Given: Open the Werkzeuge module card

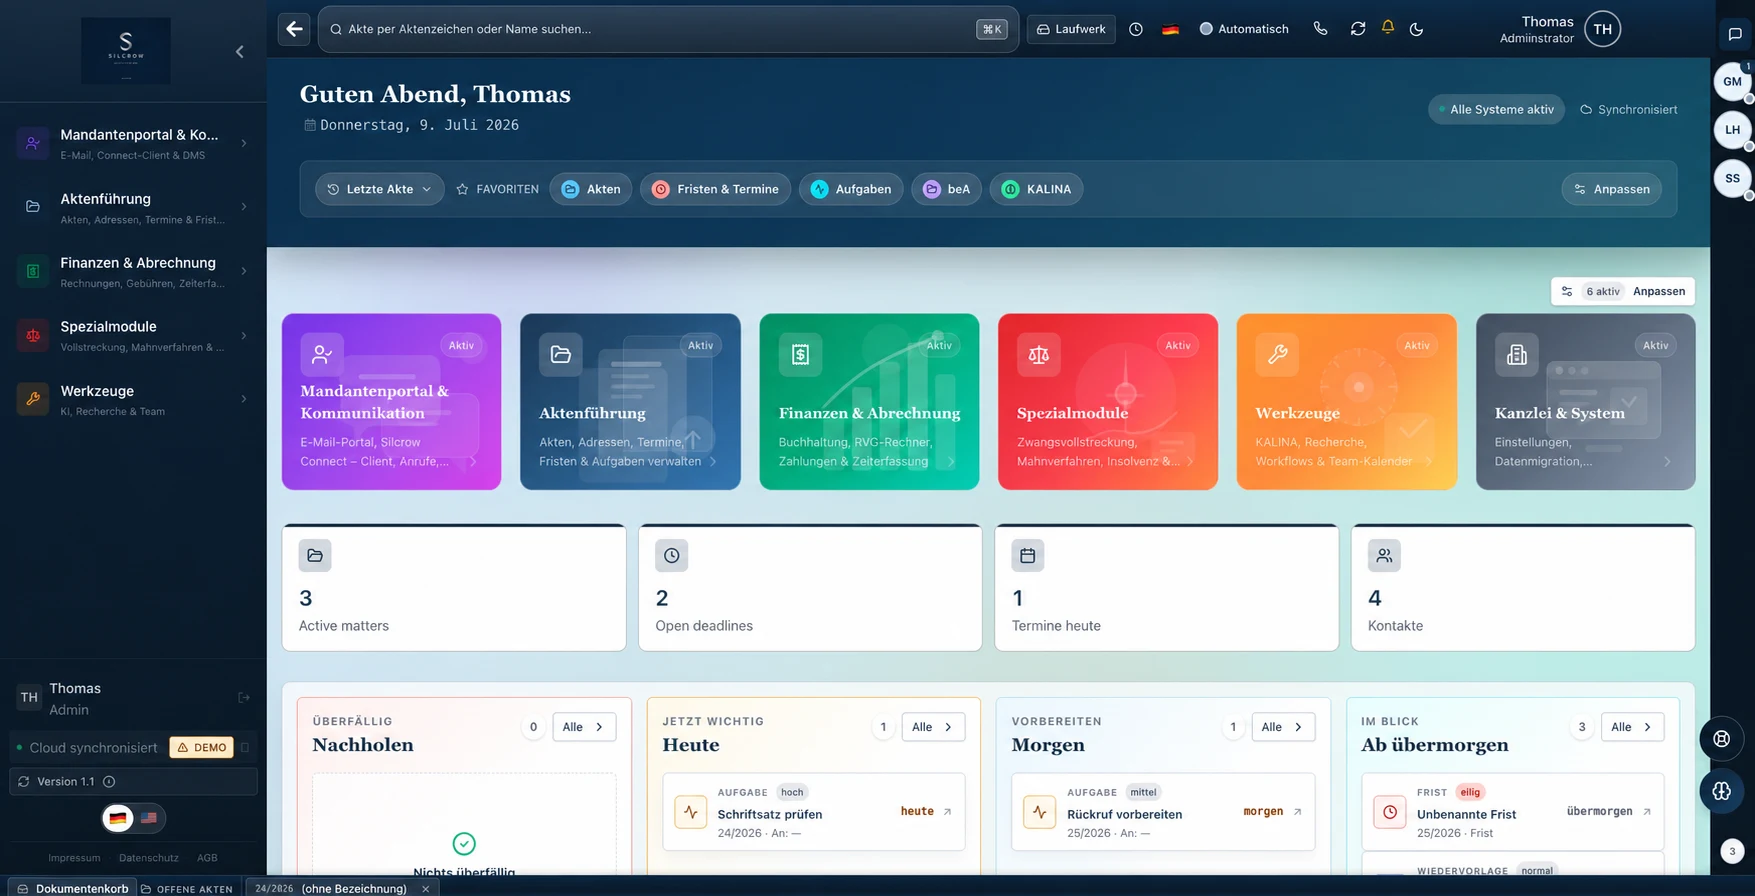Looking at the screenshot, I should pos(1347,402).
